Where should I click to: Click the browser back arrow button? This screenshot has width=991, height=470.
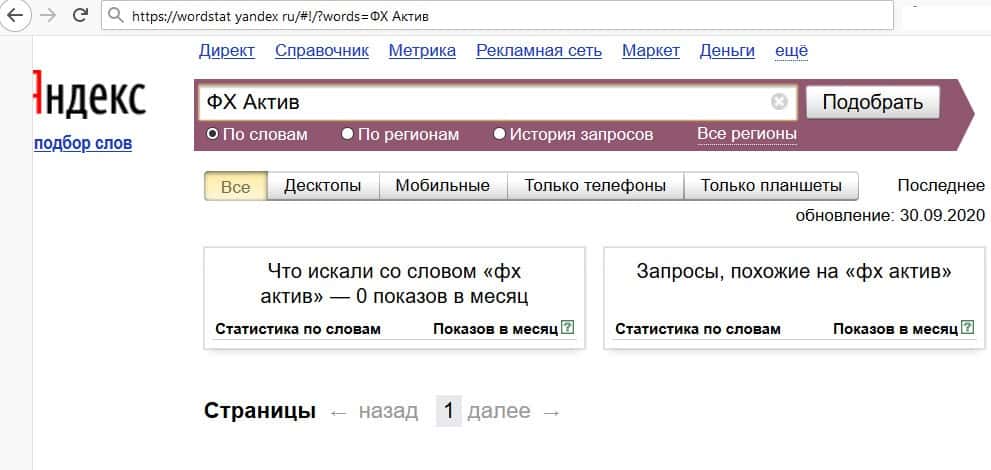click(x=15, y=15)
